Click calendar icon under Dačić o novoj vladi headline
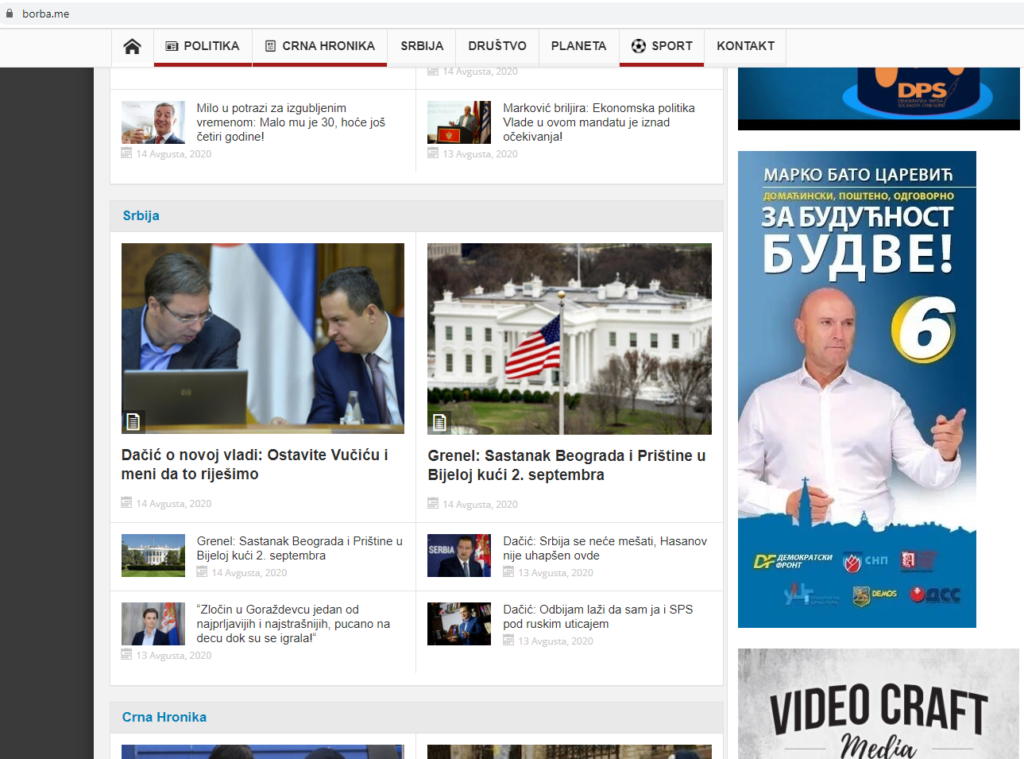This screenshot has height=759, width=1024. 127,502
